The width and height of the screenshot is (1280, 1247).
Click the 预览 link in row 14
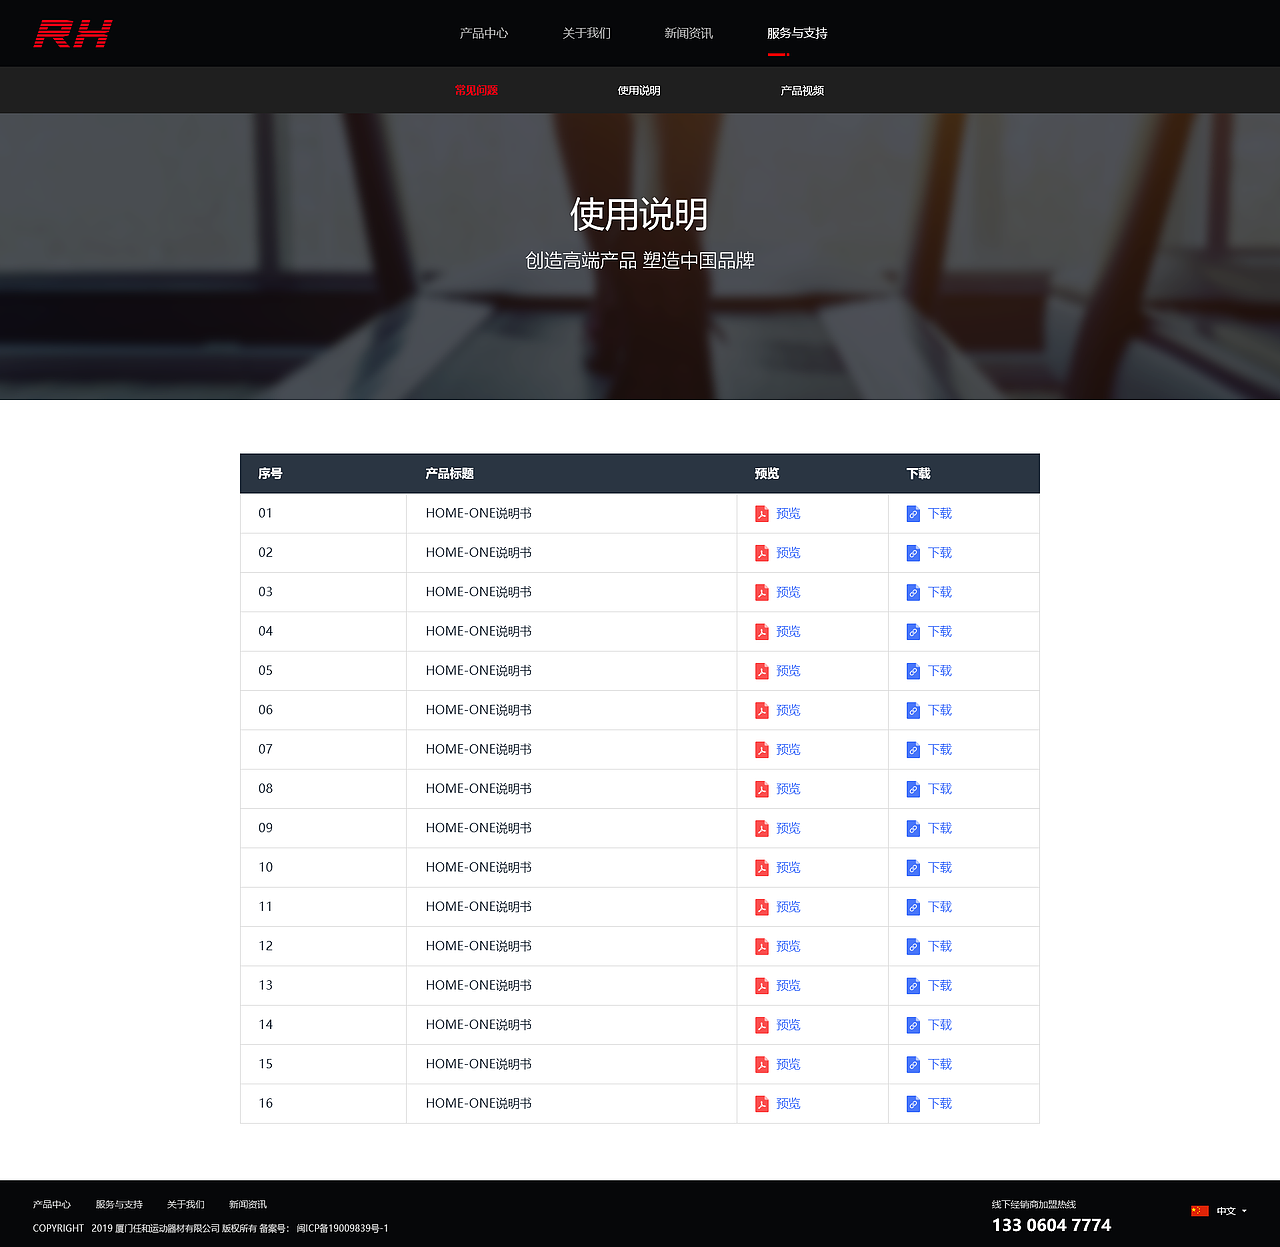click(788, 1025)
